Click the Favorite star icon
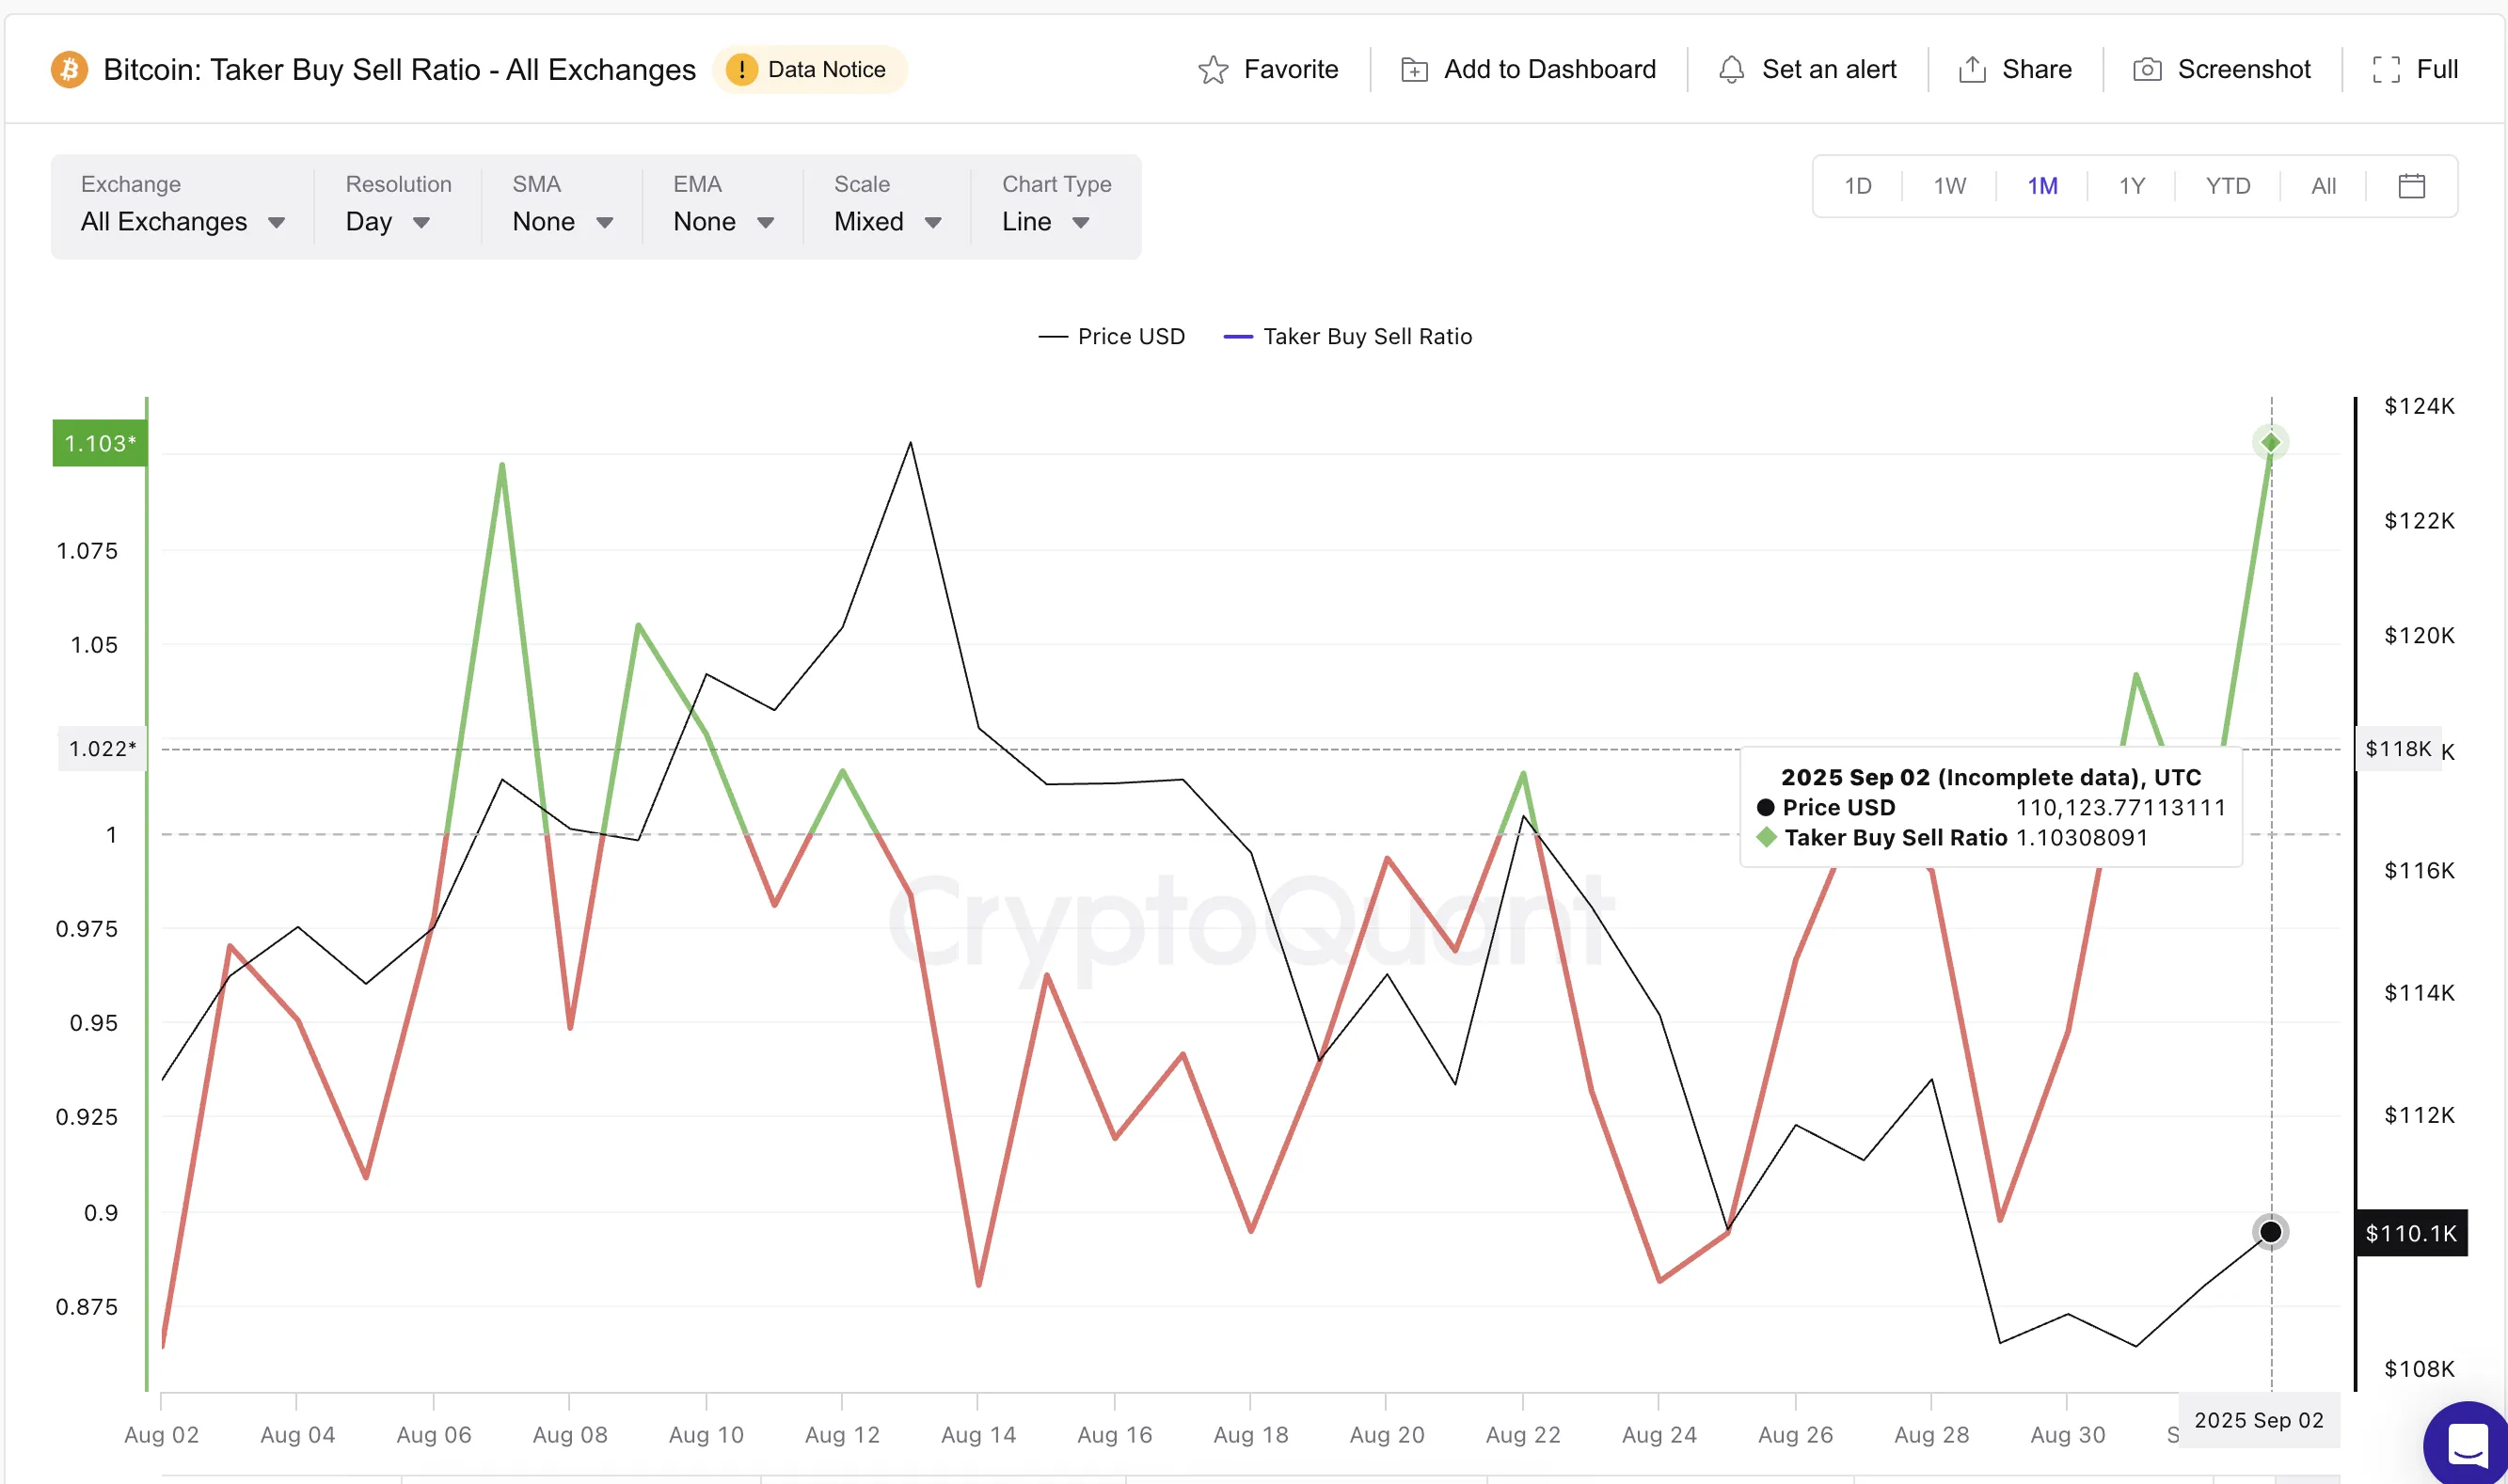The width and height of the screenshot is (2508, 1484). click(x=1212, y=70)
